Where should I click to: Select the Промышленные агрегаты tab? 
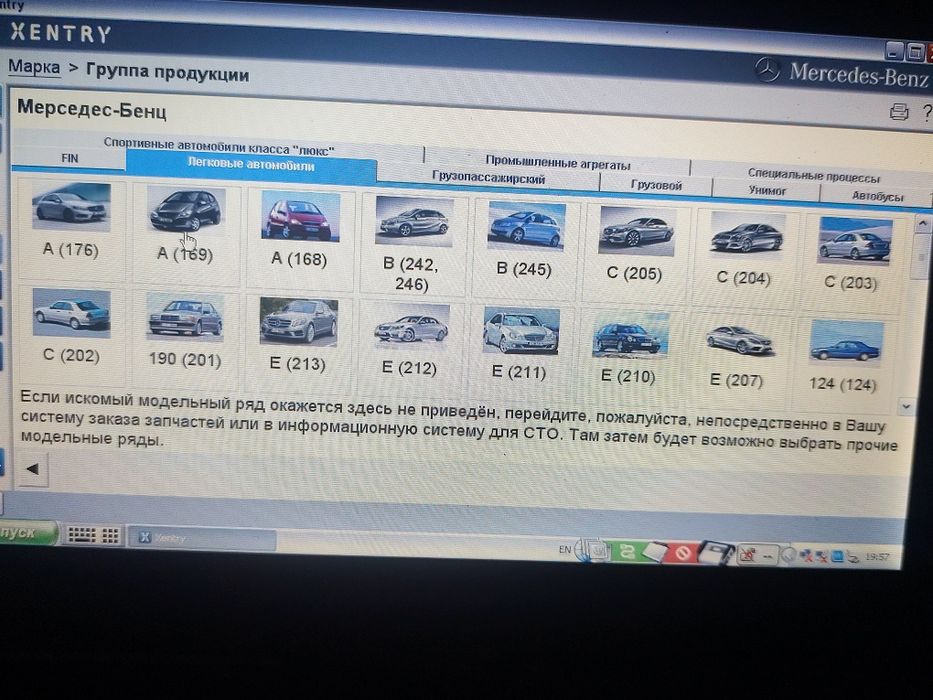pos(558,162)
